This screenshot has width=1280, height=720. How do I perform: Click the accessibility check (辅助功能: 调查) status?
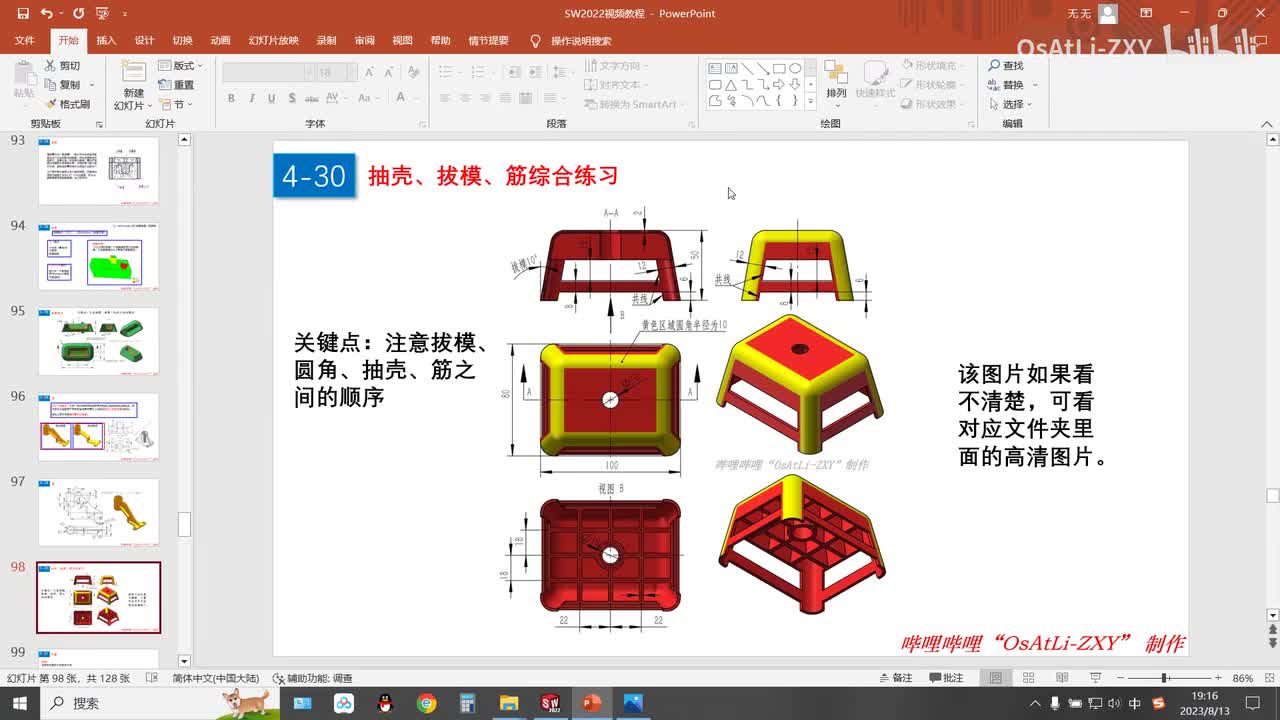click(312, 678)
